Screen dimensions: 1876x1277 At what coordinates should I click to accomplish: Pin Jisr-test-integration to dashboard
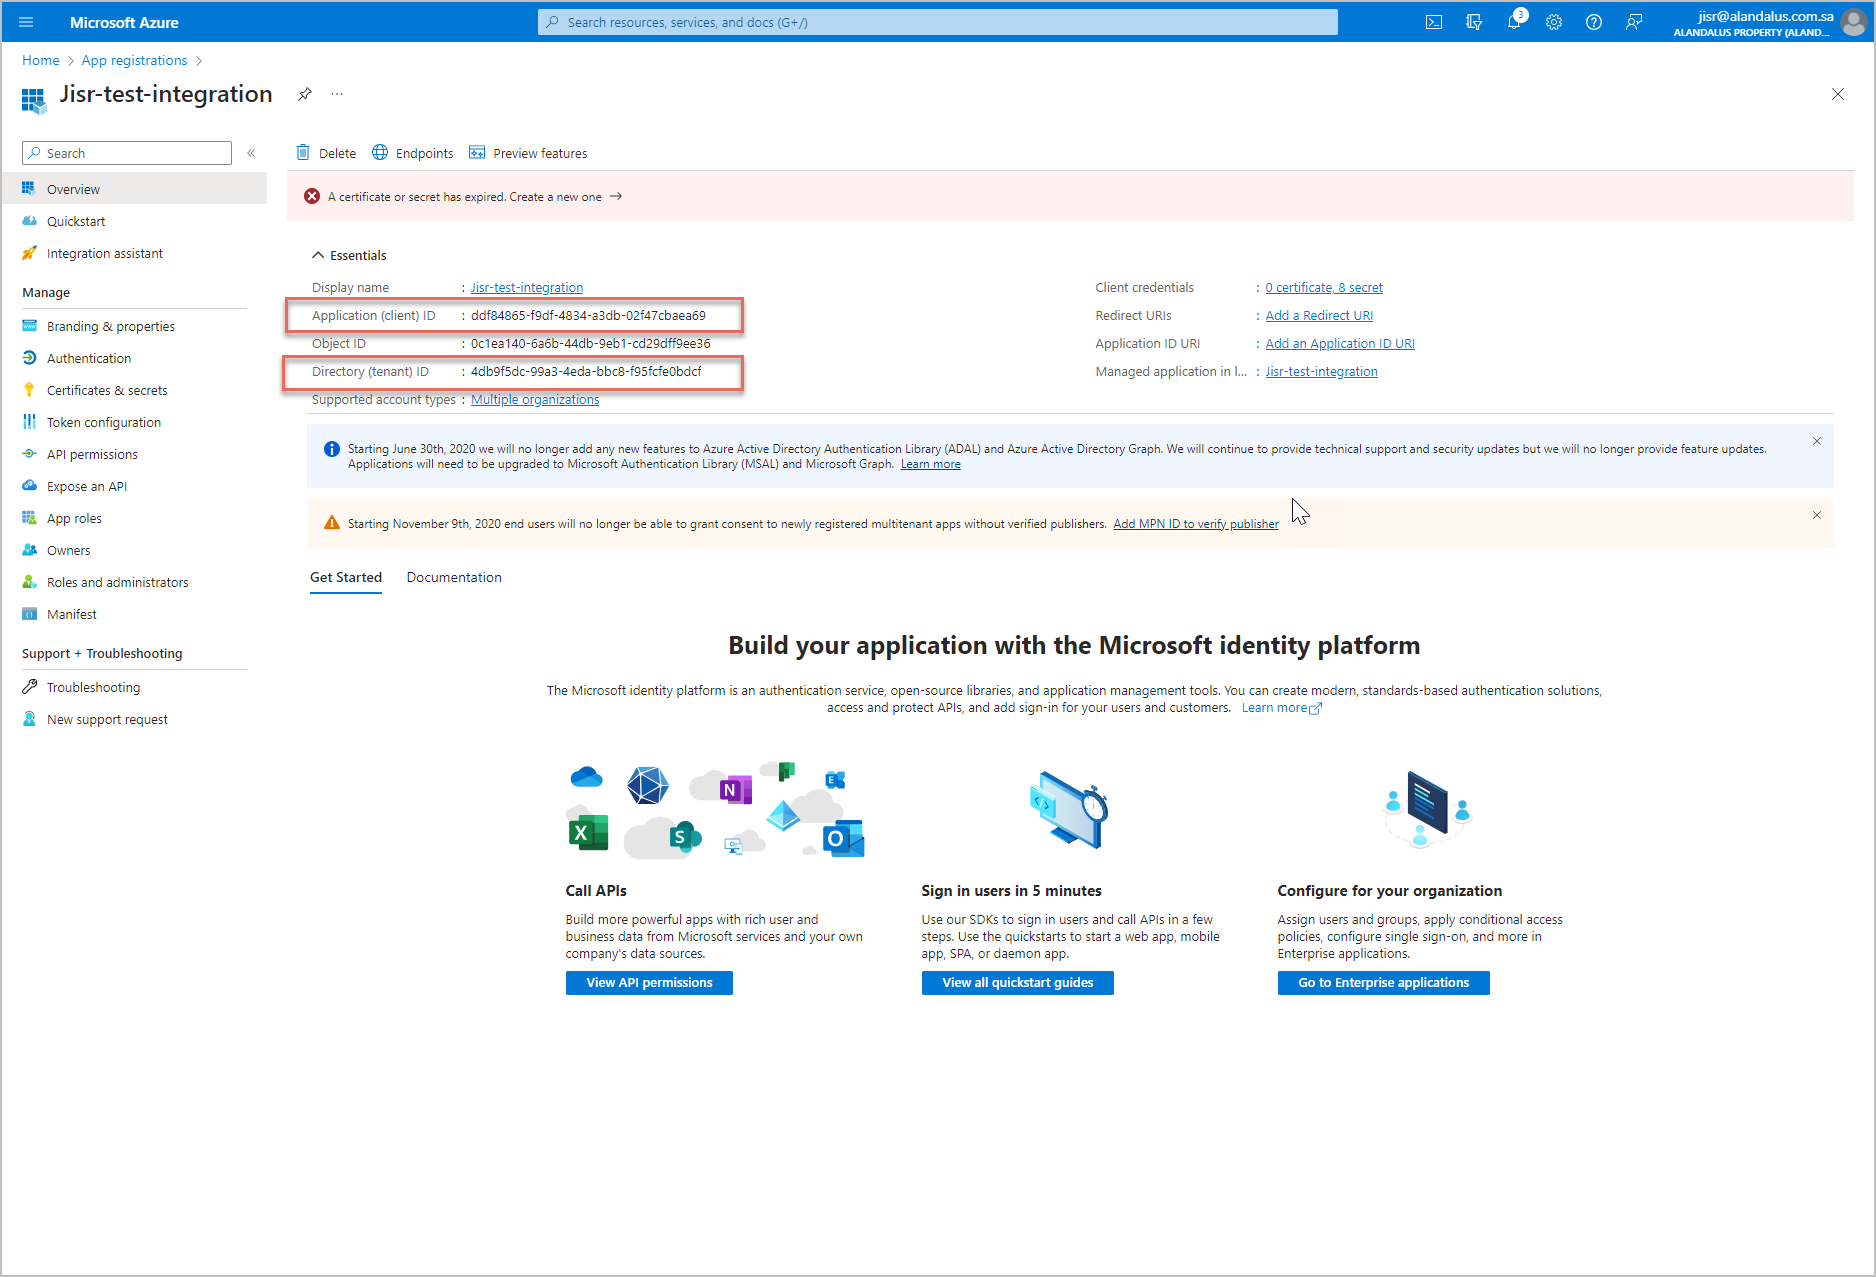(305, 94)
